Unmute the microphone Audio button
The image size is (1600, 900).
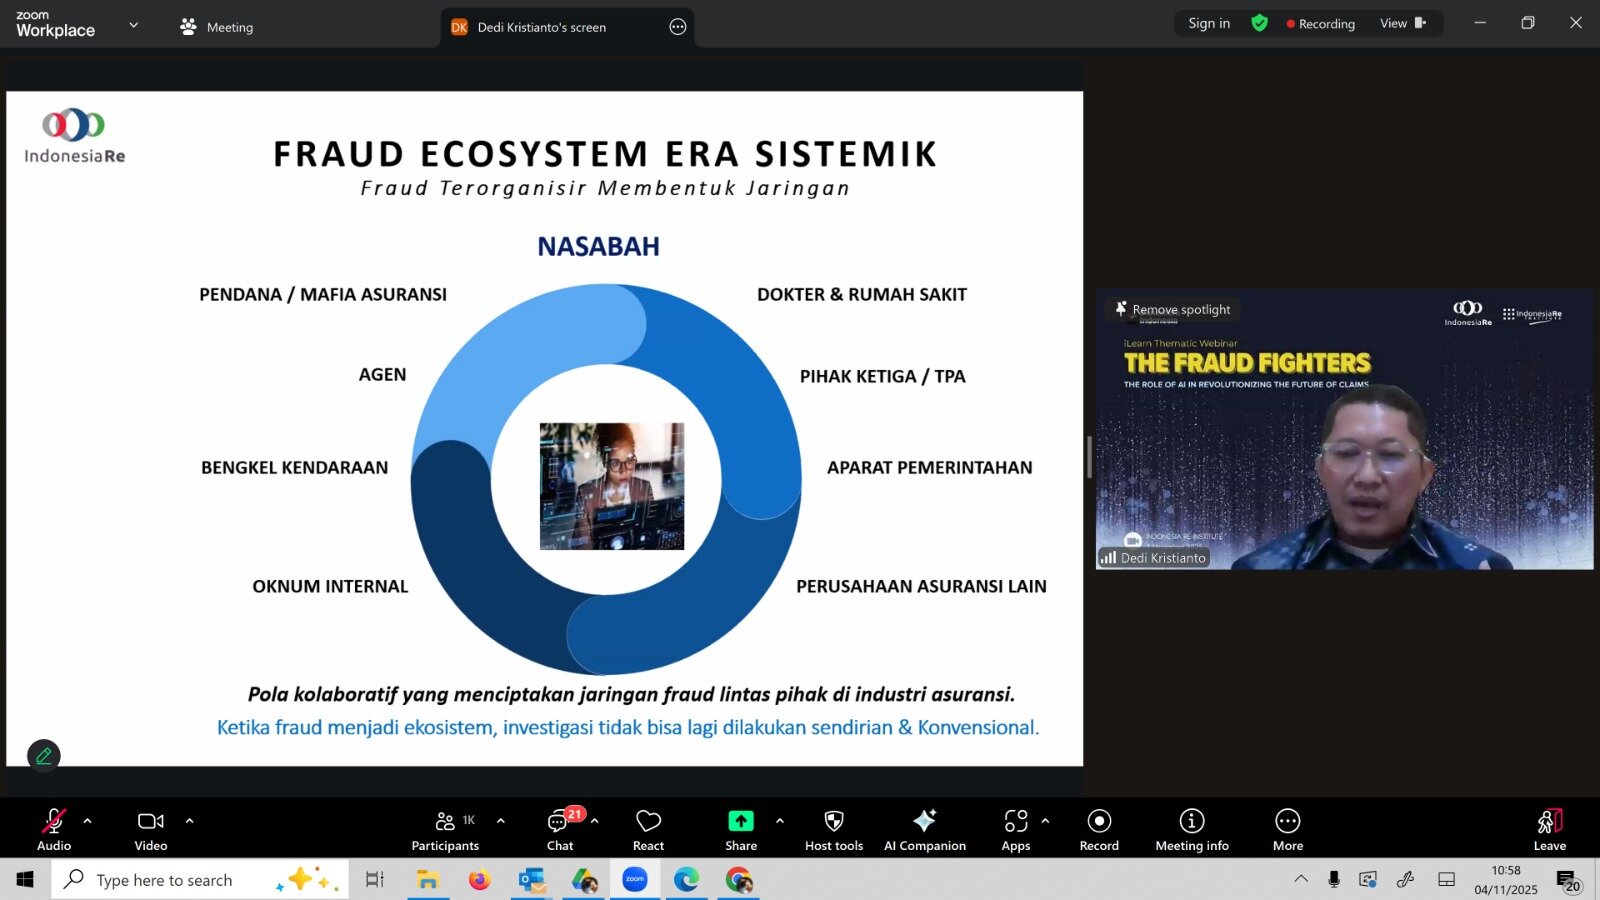54,830
